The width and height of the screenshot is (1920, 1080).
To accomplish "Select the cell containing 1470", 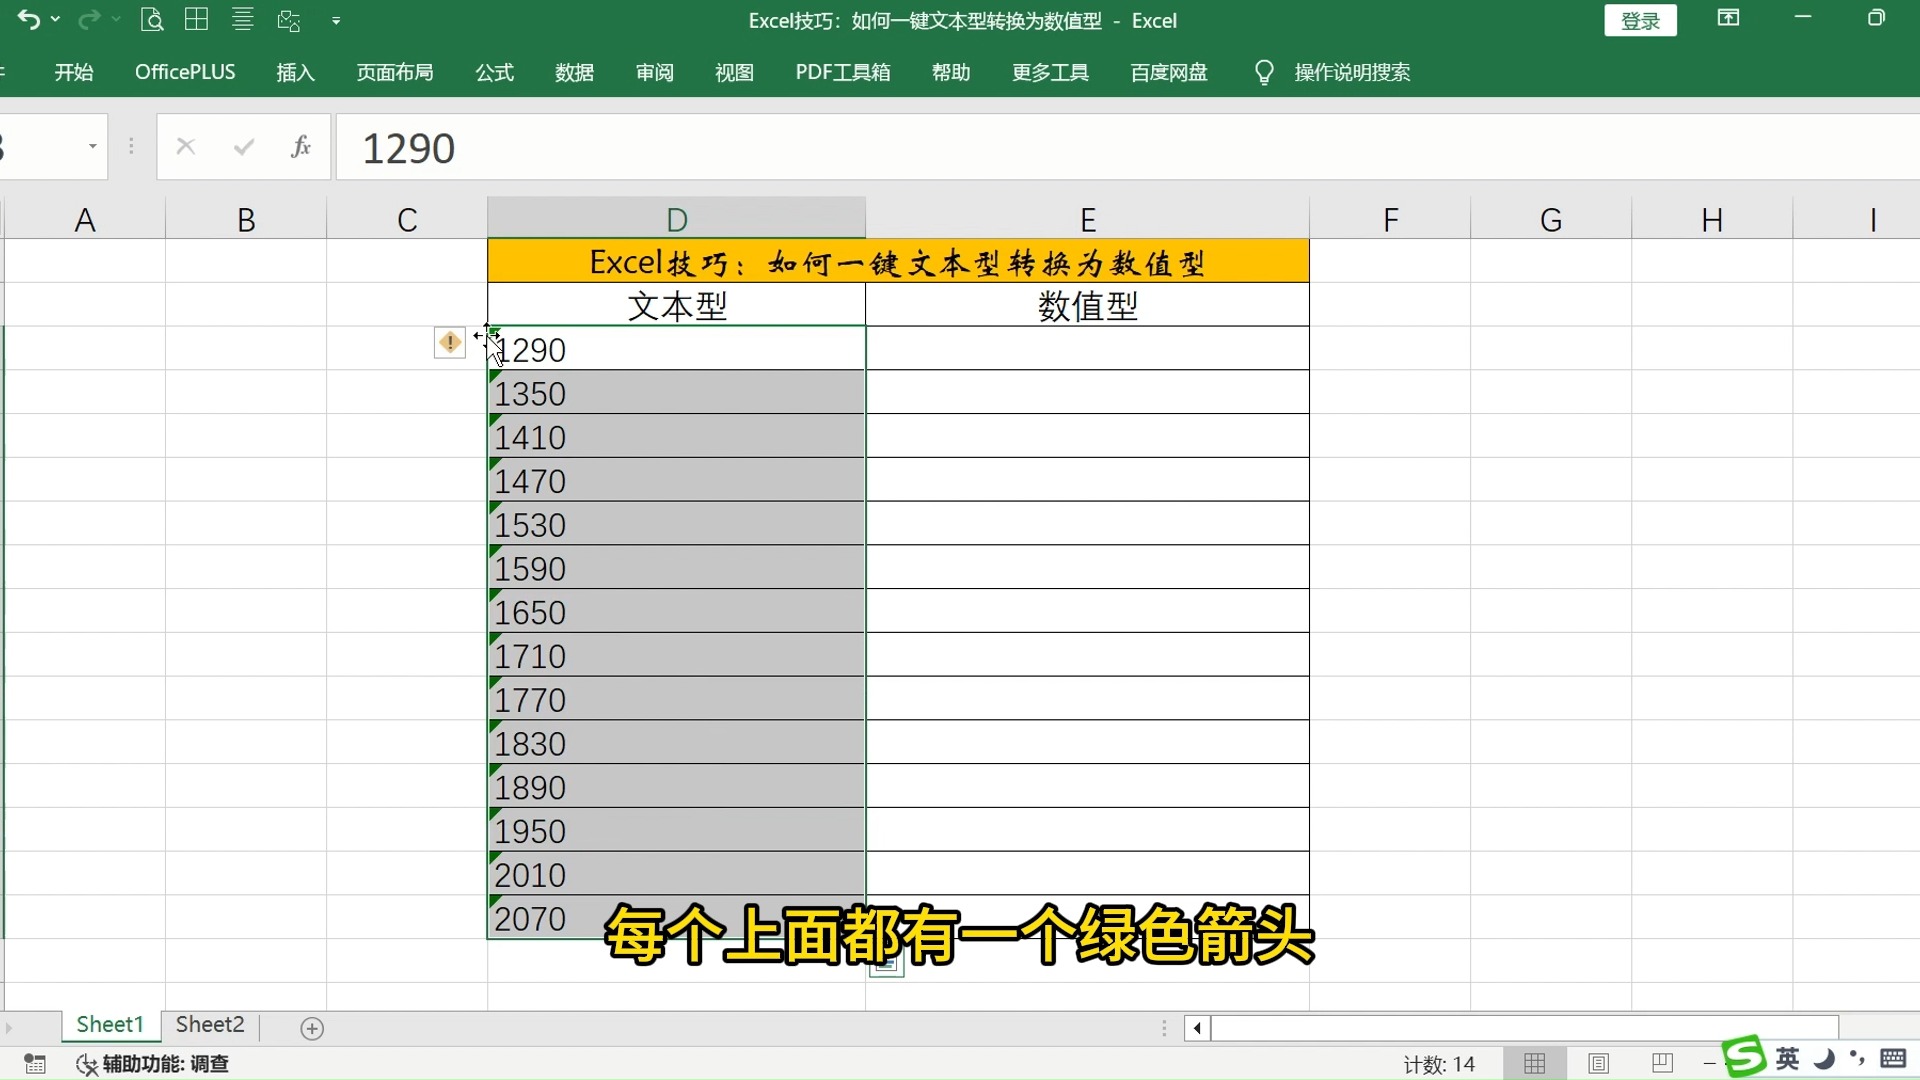I will (677, 480).
